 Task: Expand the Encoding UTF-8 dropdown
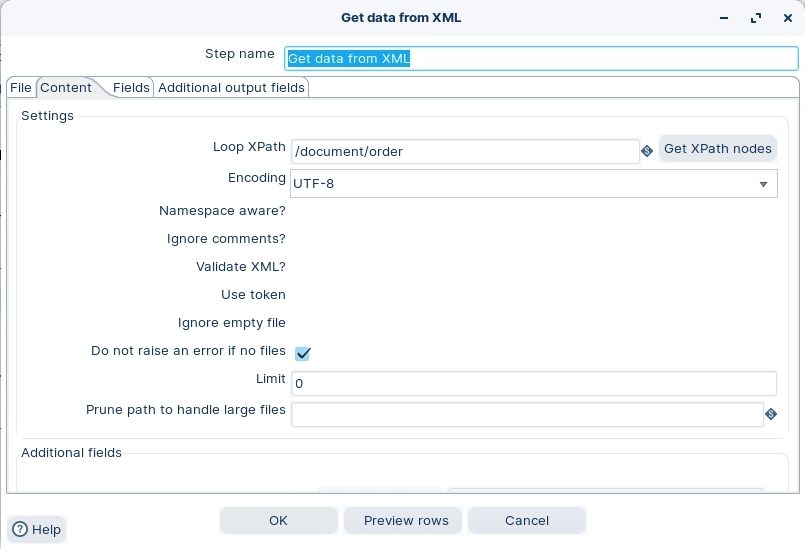[763, 184]
